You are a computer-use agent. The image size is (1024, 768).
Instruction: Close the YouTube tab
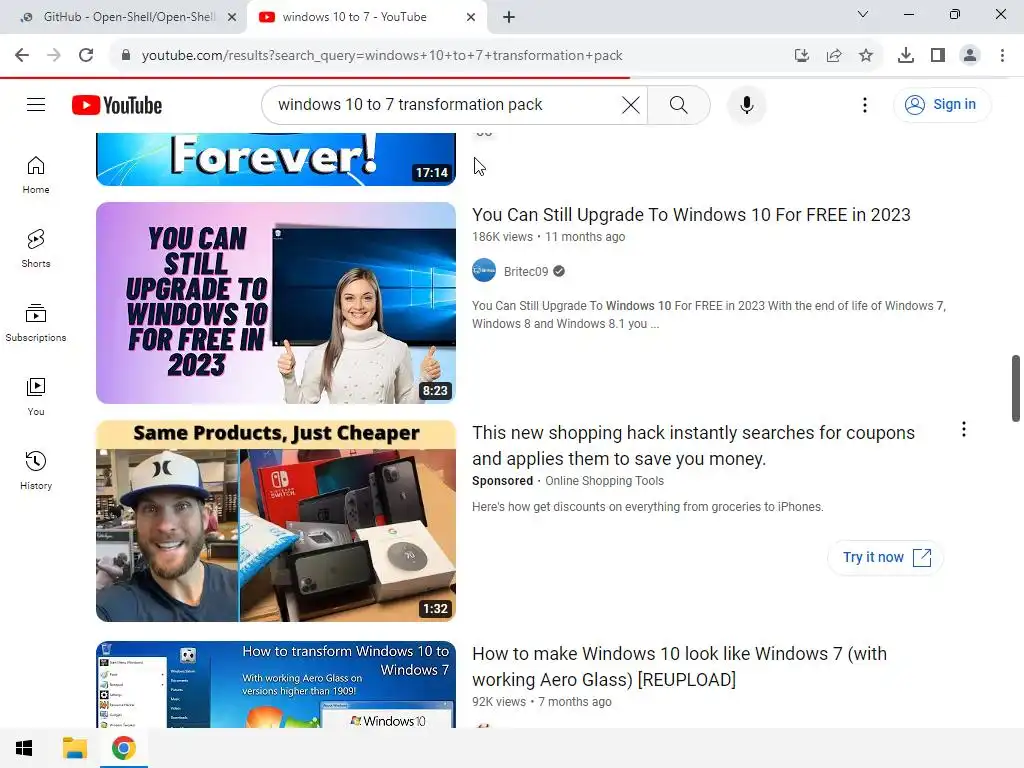coord(471,17)
